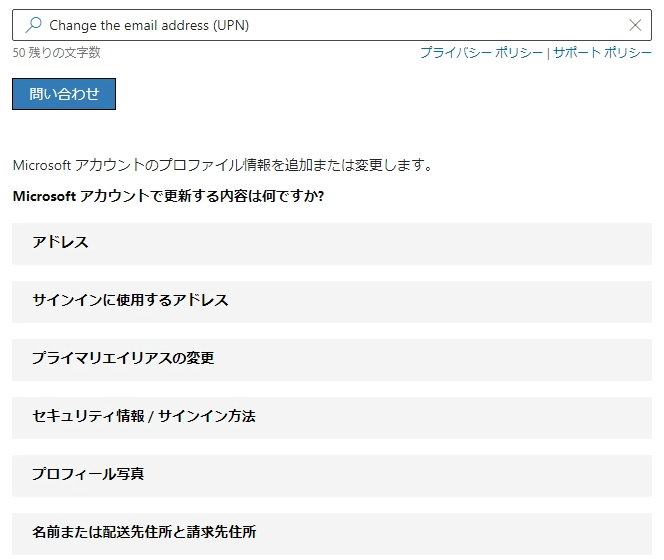Screen dimensions: 664x560
Task: Select プライマリエイリアスの変更 option
Action: [332, 360]
